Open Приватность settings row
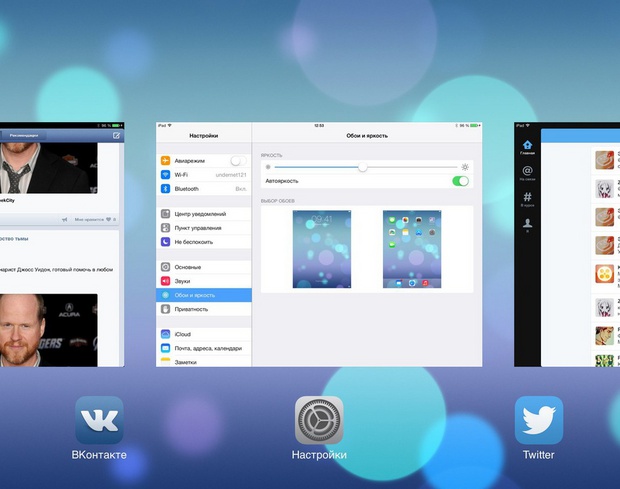This screenshot has width=620, height=489. [x=204, y=309]
